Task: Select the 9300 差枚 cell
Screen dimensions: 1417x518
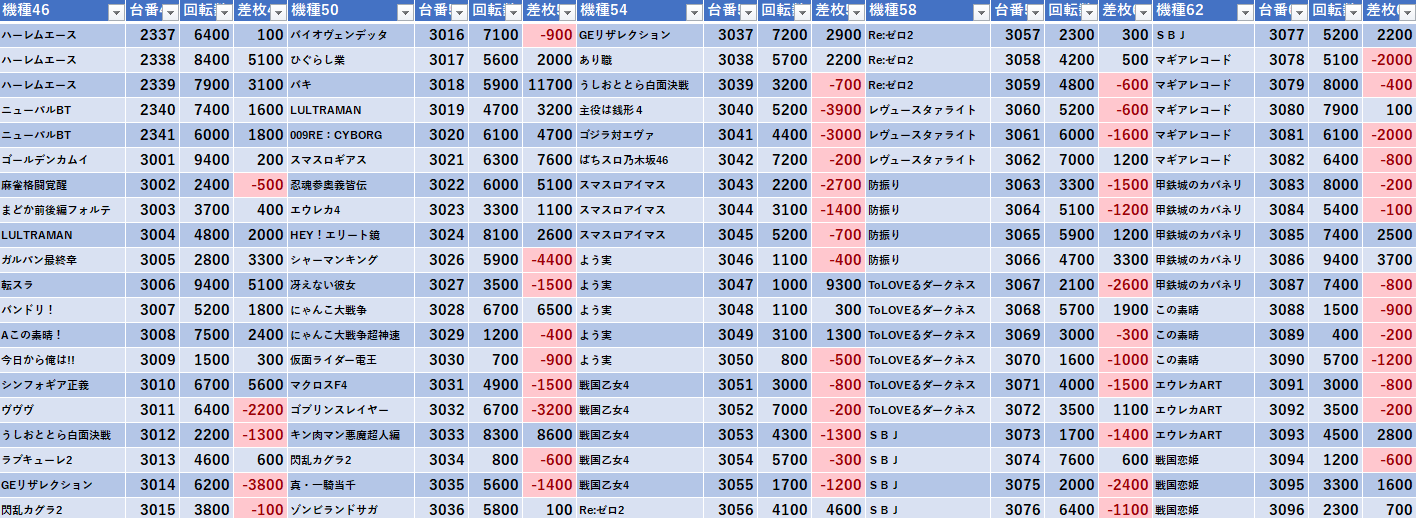Action: point(838,285)
